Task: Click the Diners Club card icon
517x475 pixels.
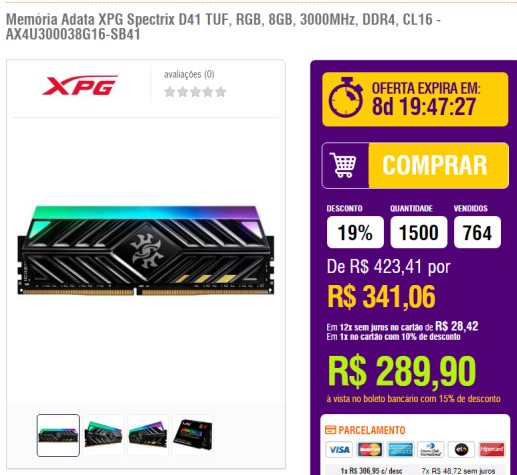Action: point(431,450)
